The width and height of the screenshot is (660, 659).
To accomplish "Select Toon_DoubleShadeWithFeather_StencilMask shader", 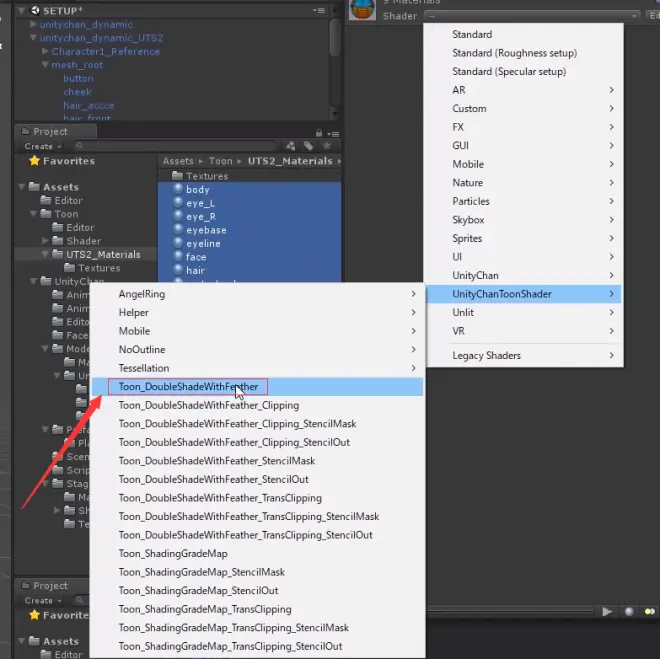I will (257, 461).
